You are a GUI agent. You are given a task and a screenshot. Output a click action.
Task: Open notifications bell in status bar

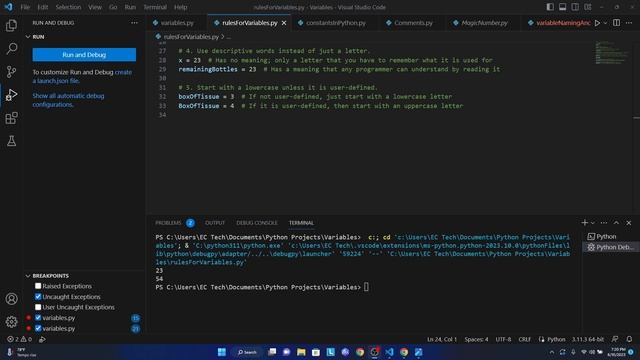coord(629,339)
